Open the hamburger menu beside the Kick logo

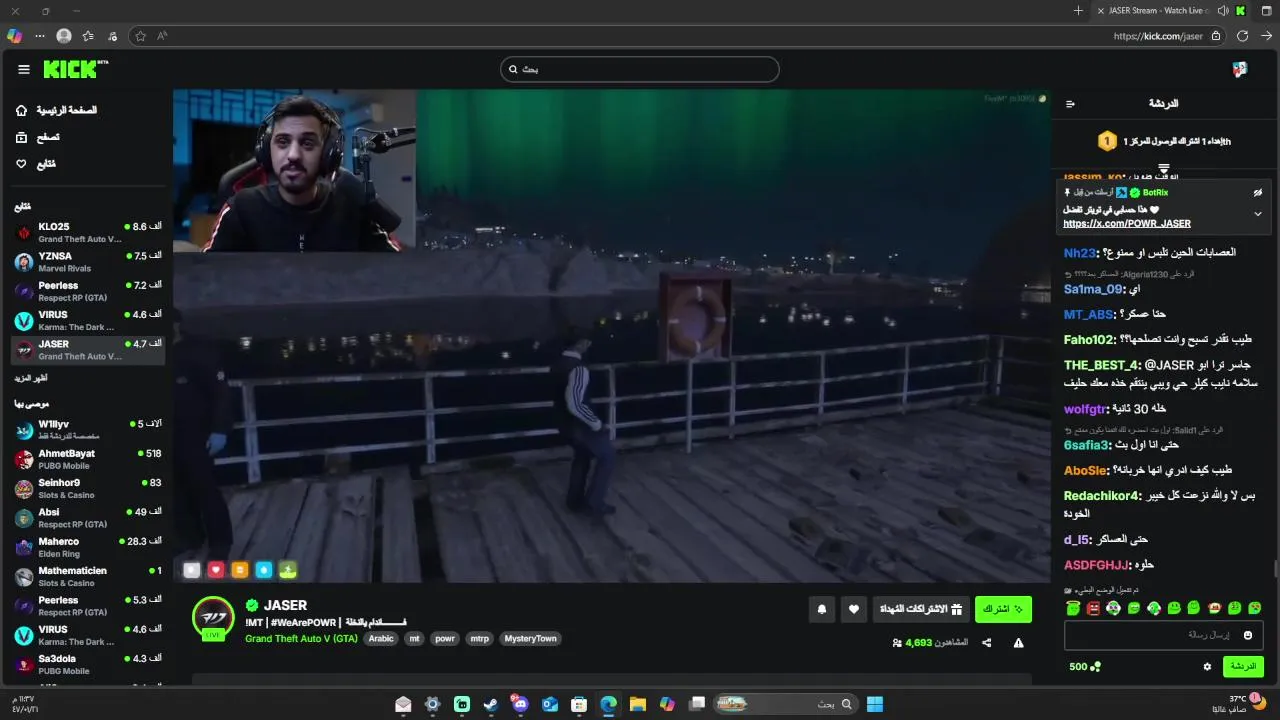pos(24,69)
